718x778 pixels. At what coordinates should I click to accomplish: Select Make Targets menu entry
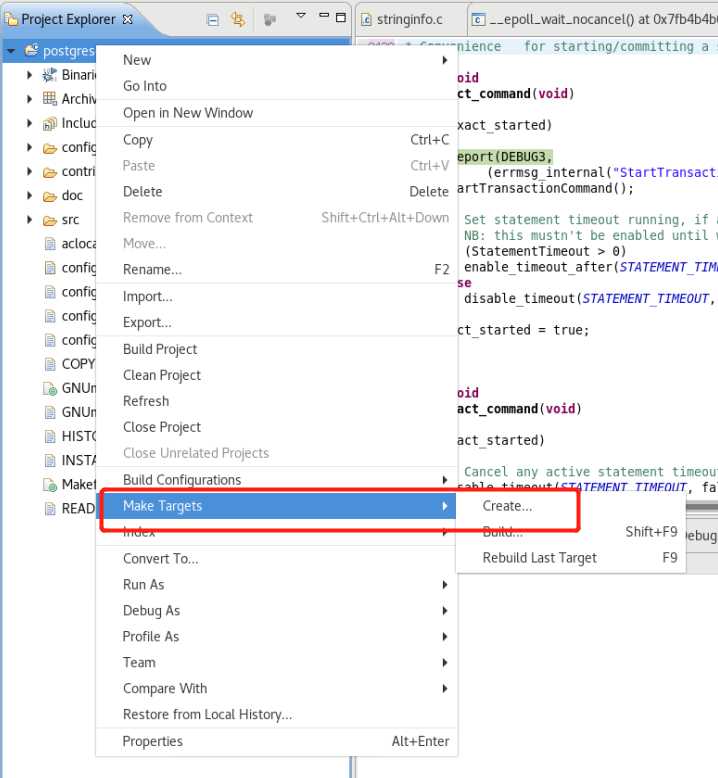pyautogui.click(x=276, y=506)
